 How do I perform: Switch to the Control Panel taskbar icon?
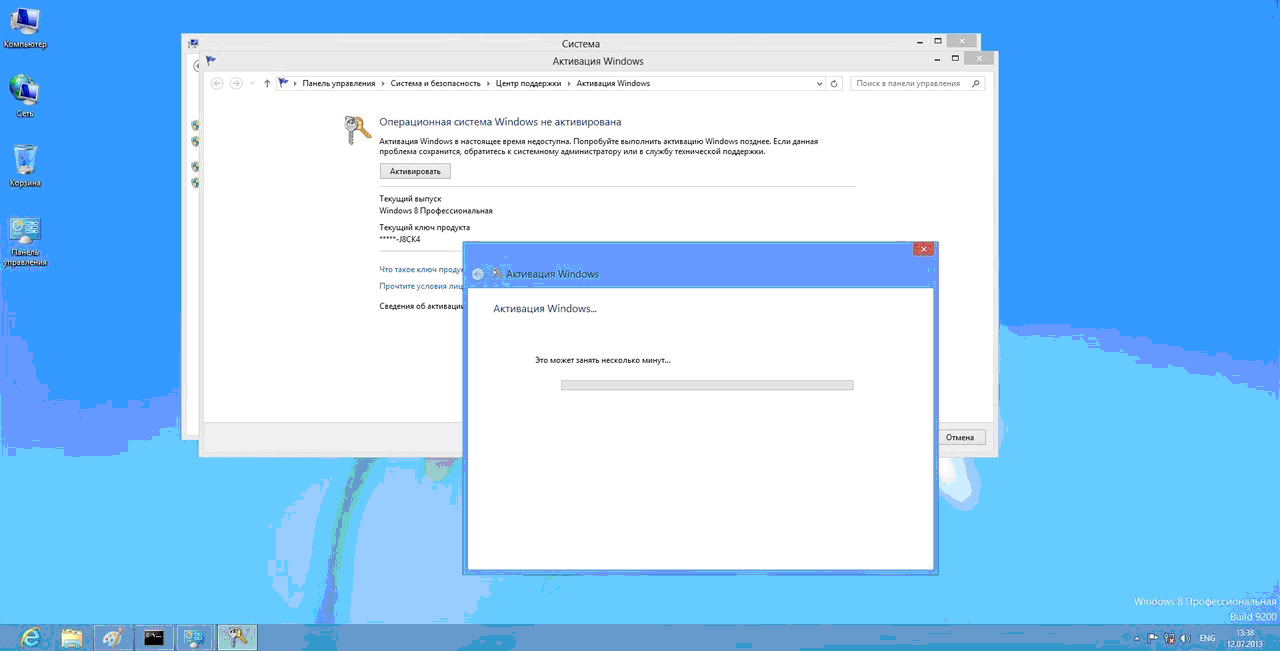[x=195, y=637]
